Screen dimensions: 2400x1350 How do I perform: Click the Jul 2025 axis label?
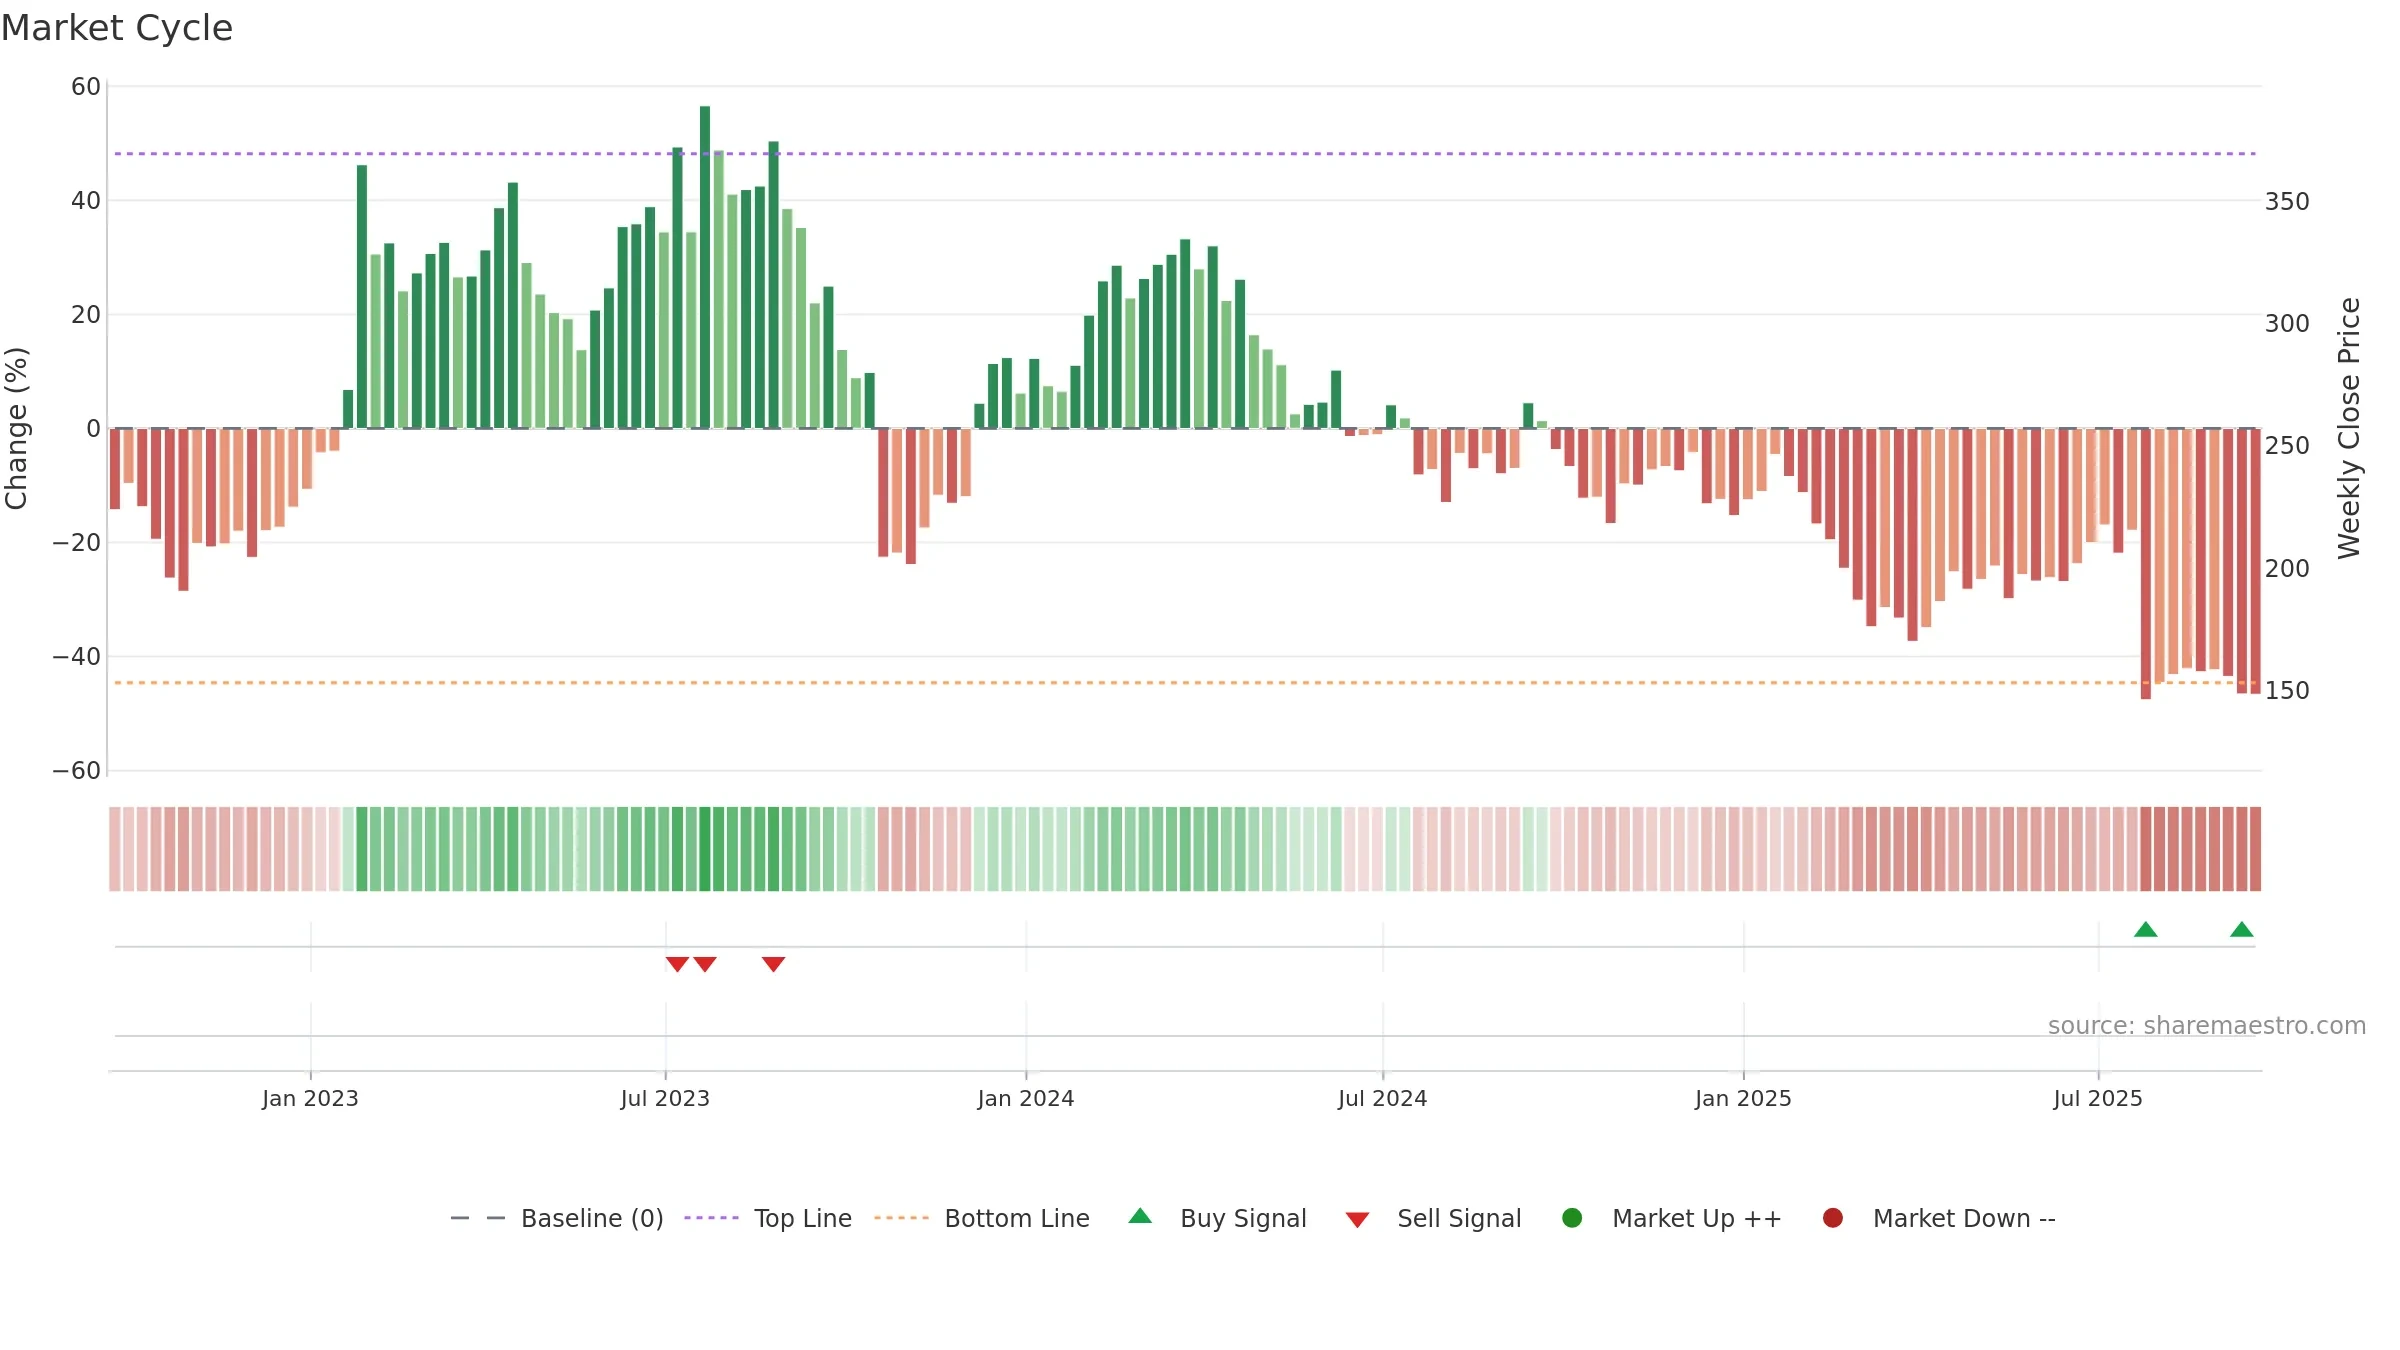pyautogui.click(x=2098, y=1098)
